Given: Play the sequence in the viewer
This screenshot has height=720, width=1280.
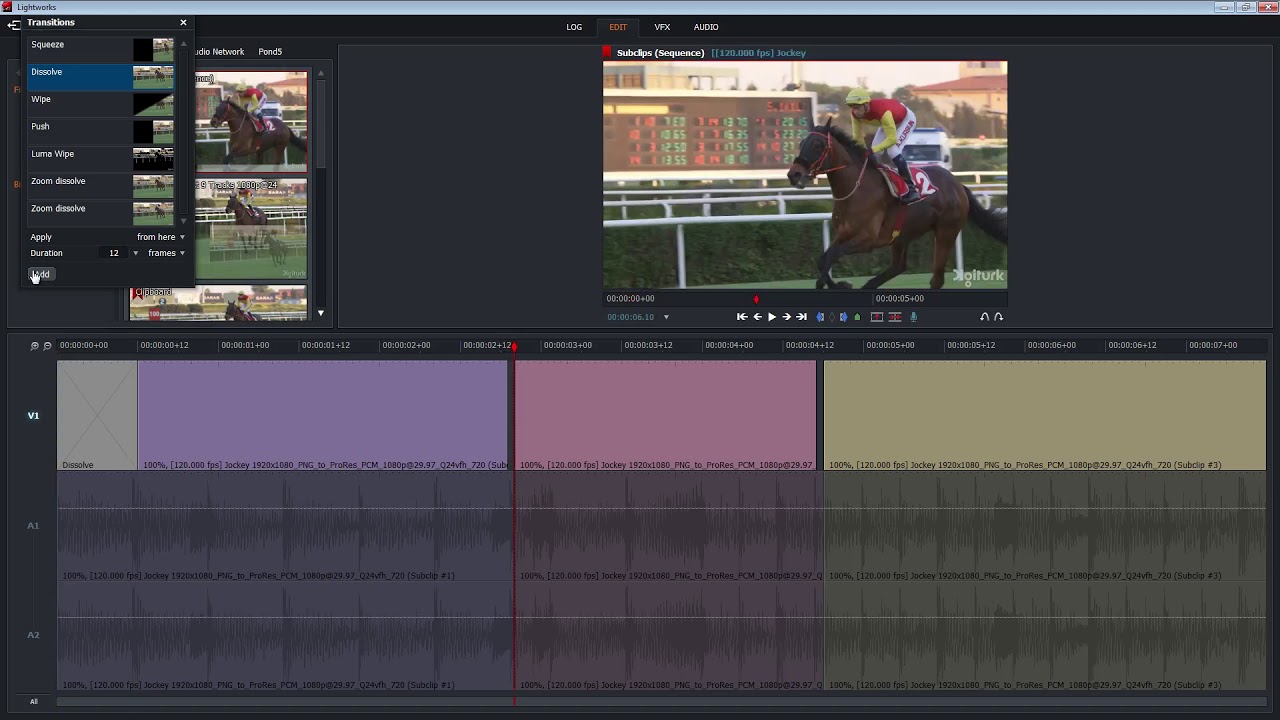Looking at the screenshot, I should coord(771,317).
